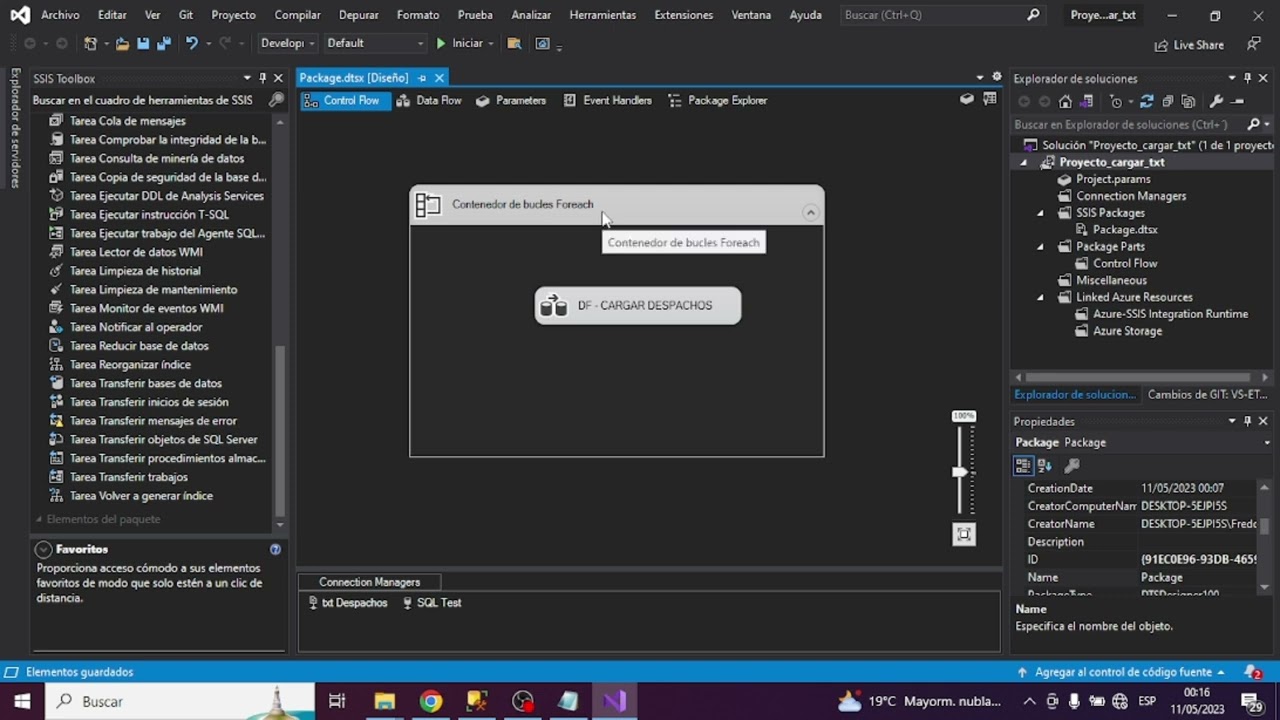
Task: Click the New Project toolbar icon
Action: click(x=90, y=43)
